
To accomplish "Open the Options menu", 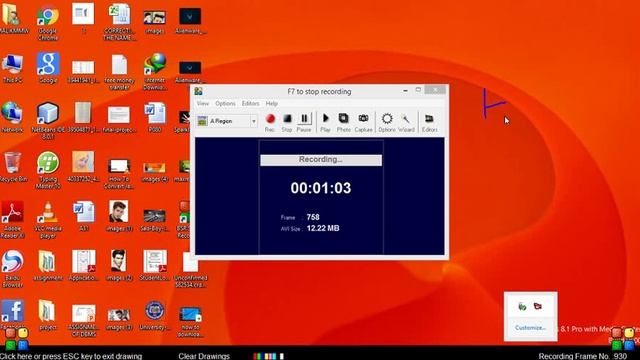I will pos(225,104).
